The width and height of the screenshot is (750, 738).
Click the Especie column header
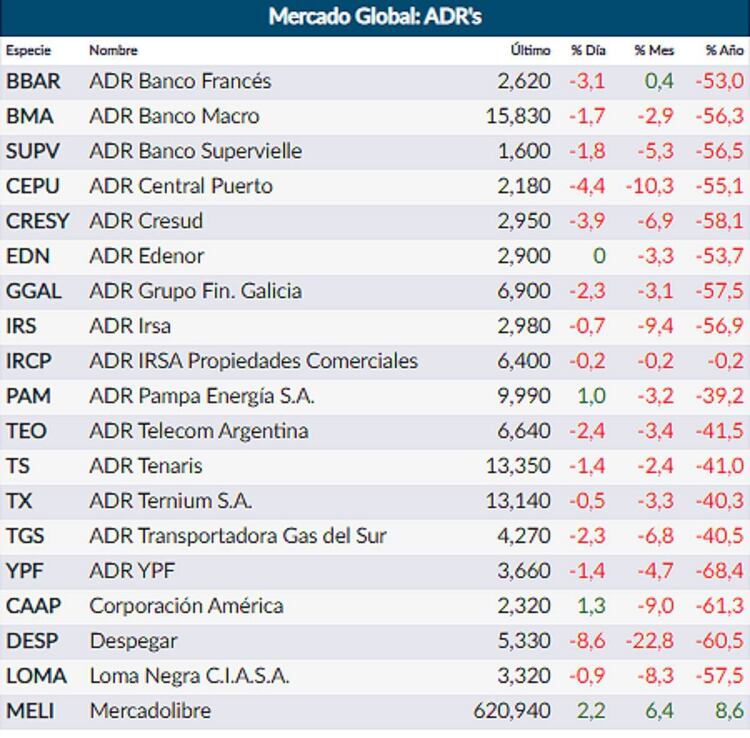pos(28,50)
